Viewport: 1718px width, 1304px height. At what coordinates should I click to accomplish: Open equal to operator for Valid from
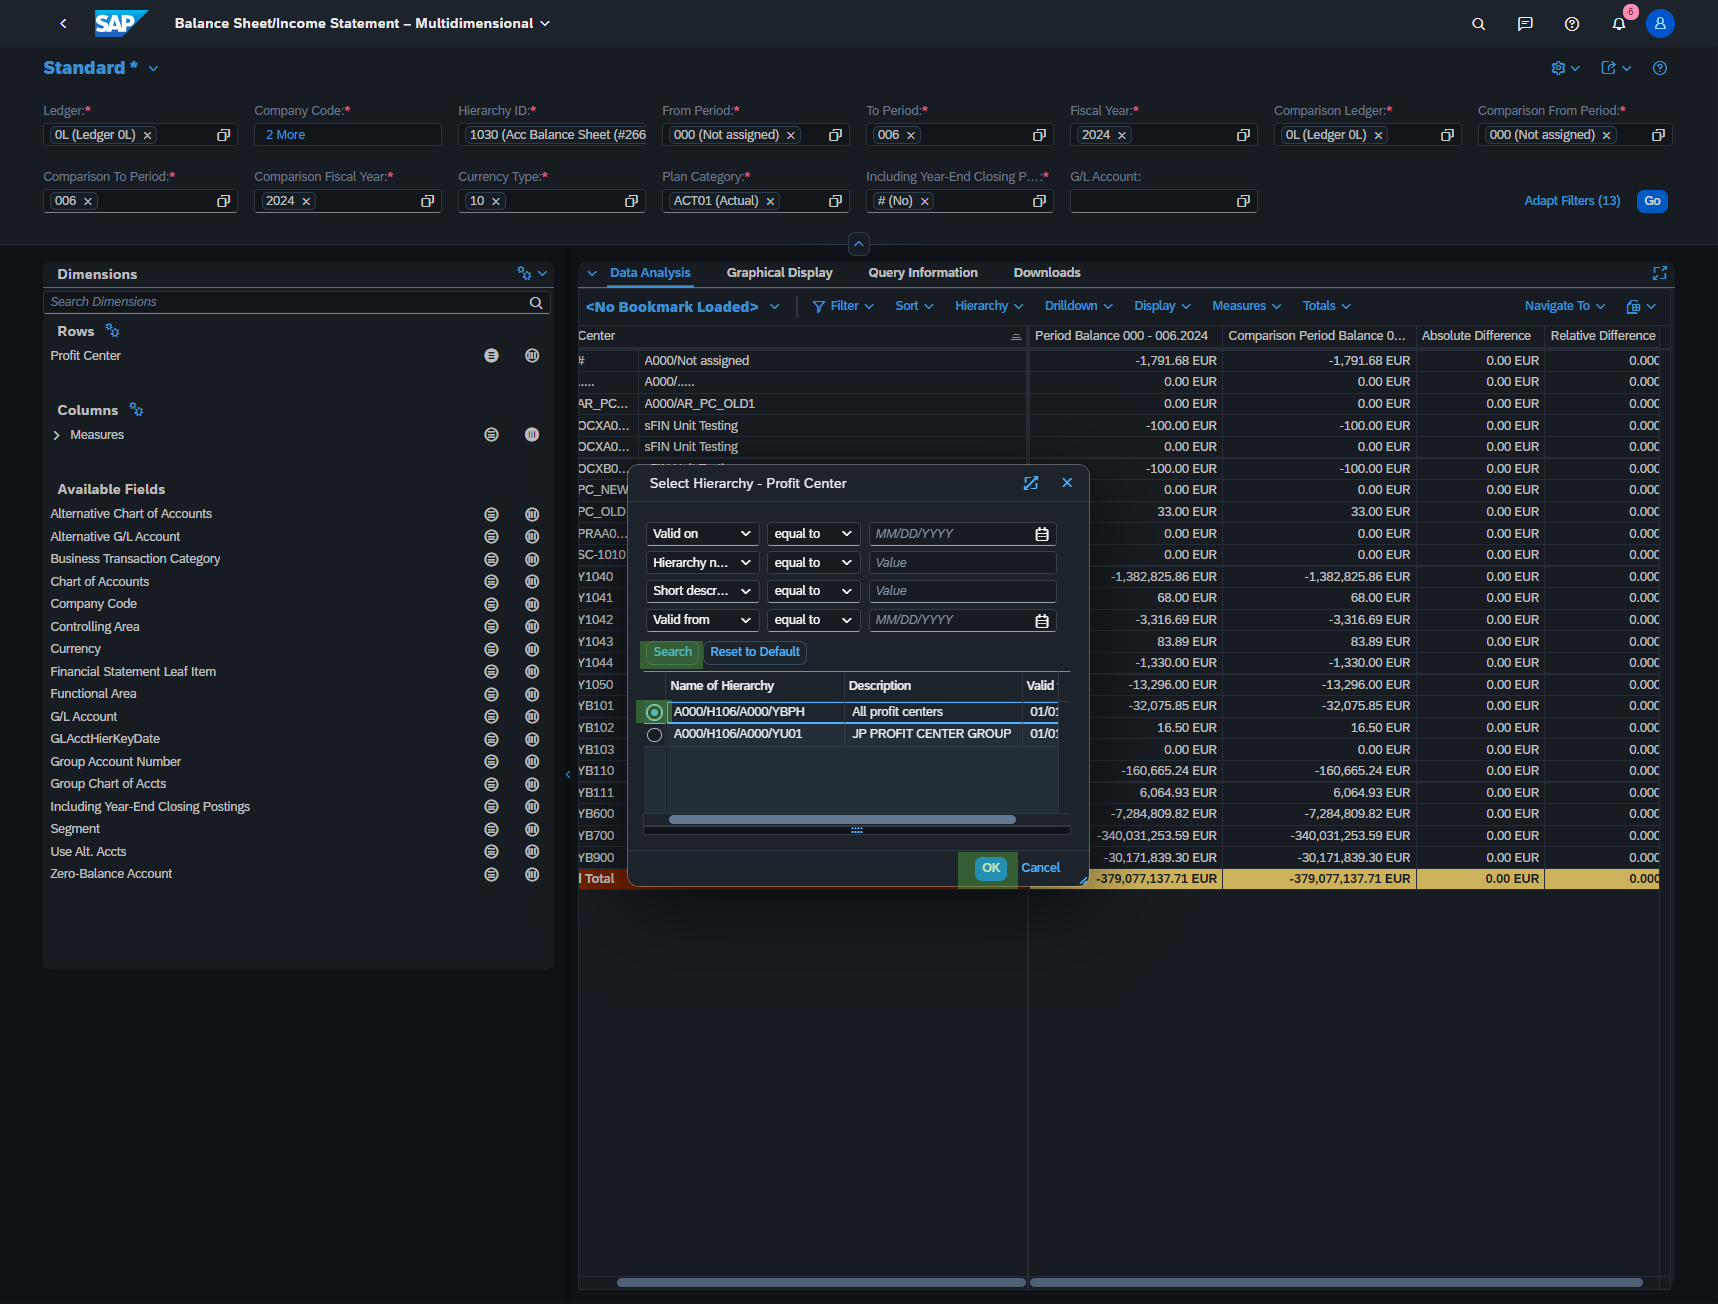813,620
